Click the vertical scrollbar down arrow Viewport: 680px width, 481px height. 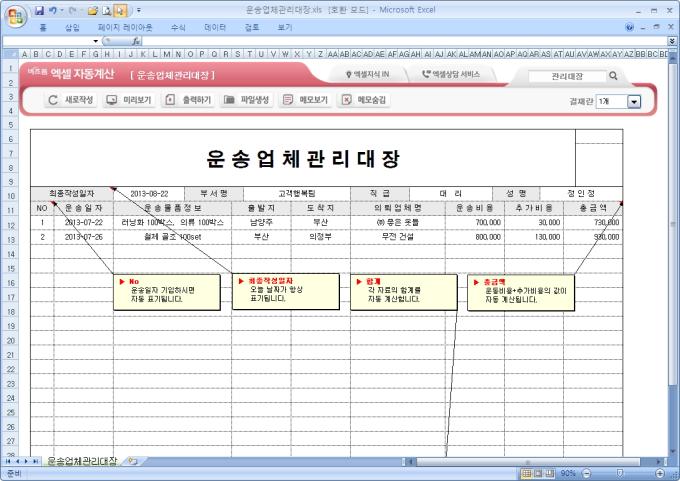click(673, 452)
